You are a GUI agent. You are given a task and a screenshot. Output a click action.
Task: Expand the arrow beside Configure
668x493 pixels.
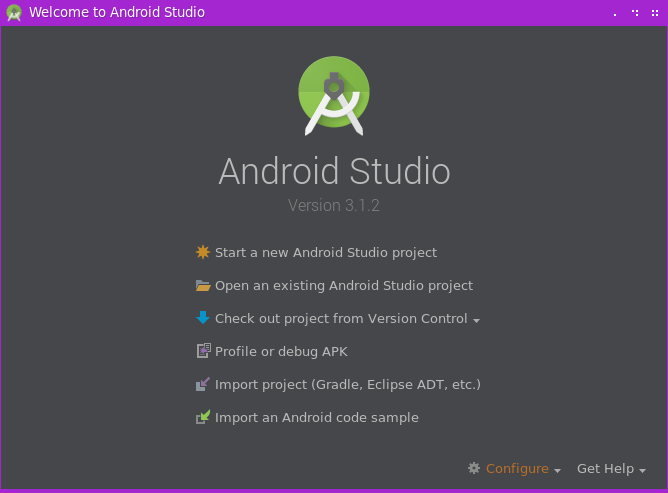click(557, 470)
